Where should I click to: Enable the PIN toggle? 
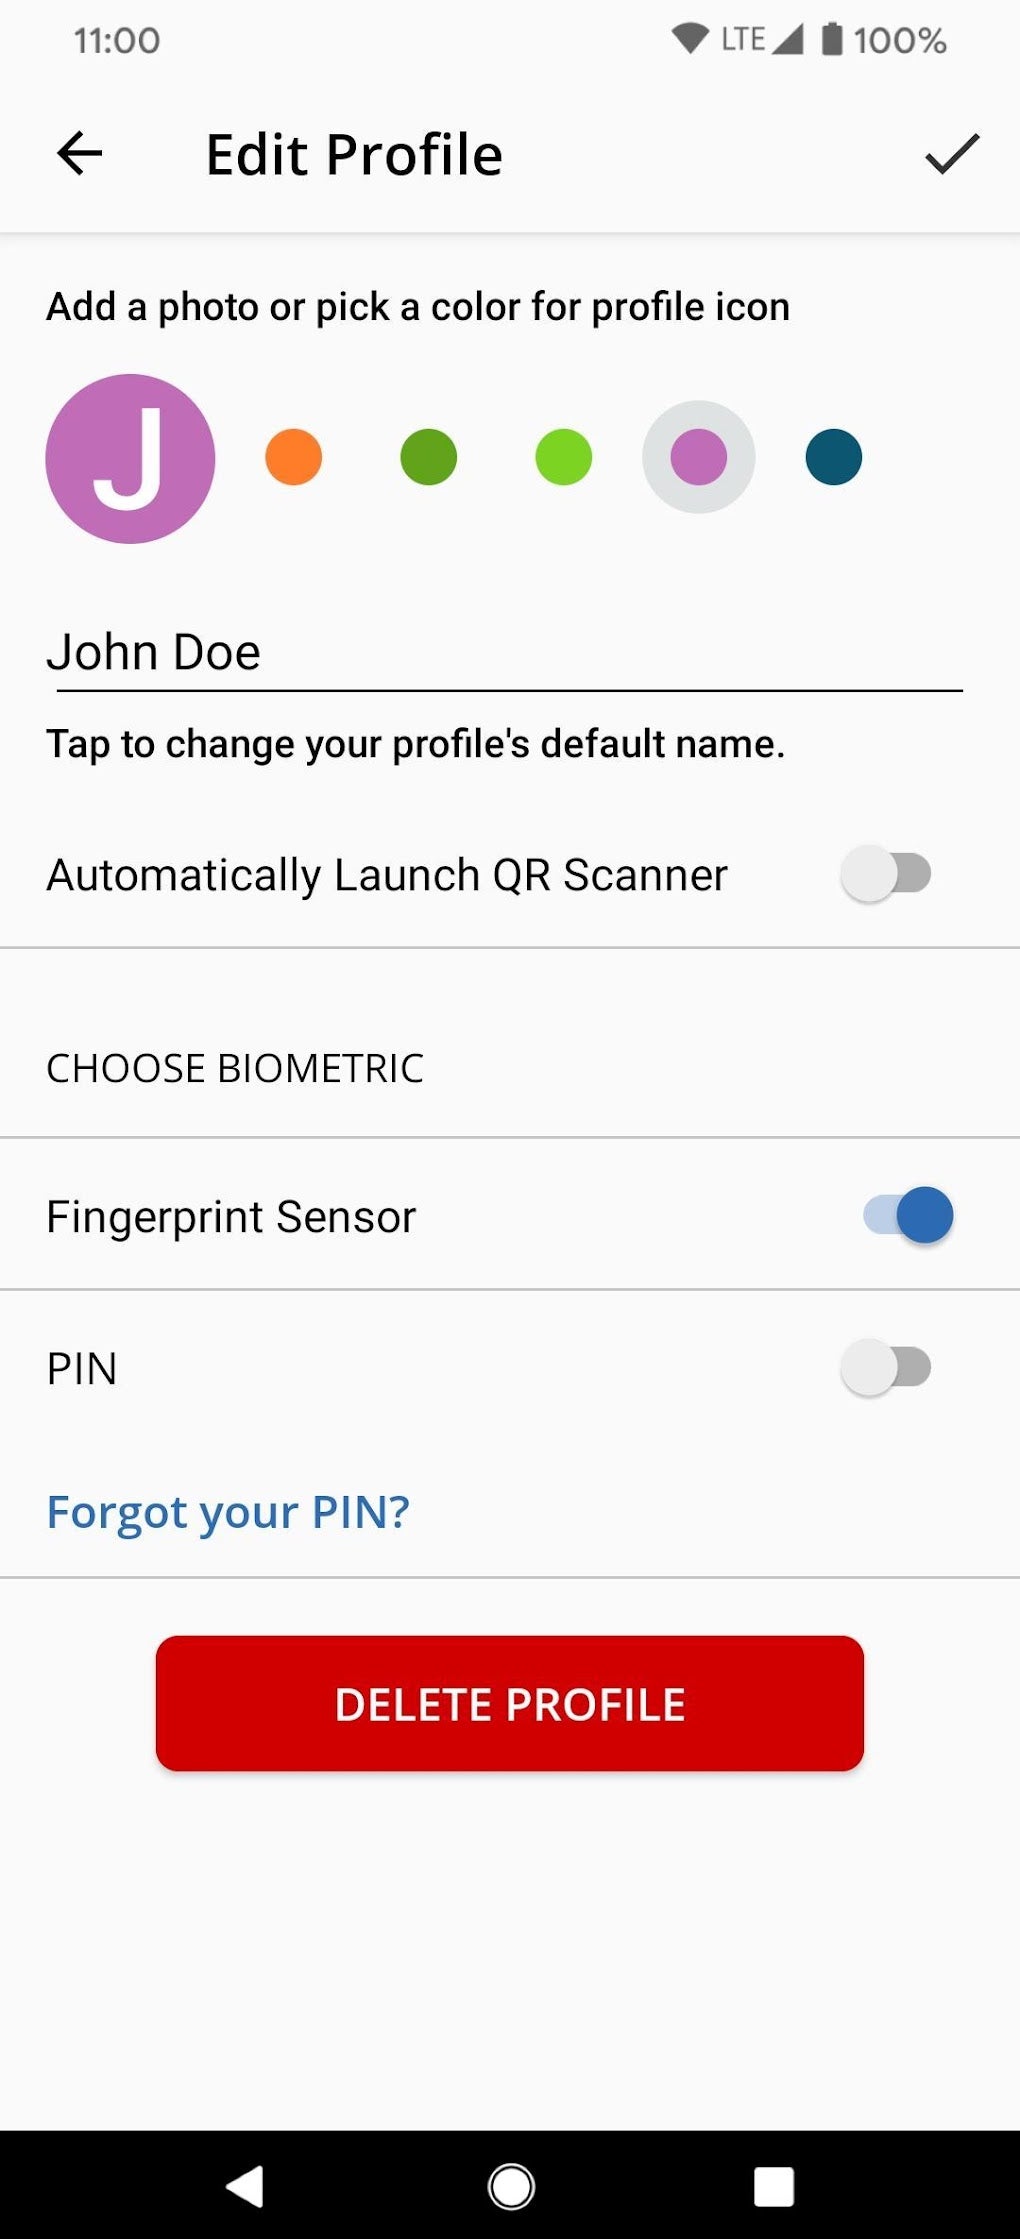(x=886, y=1368)
